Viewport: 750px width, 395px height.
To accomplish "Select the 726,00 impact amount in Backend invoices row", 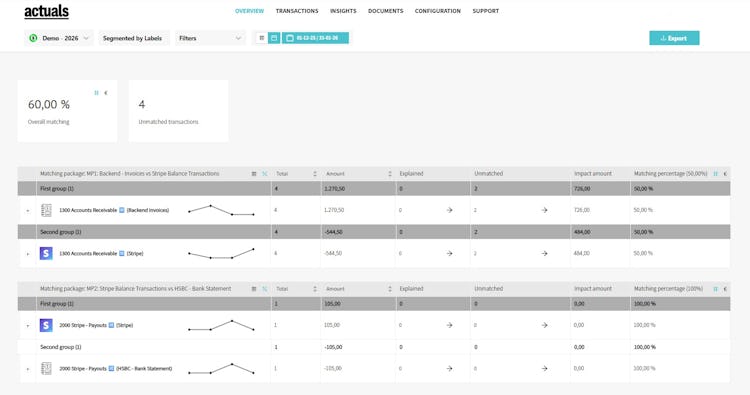I will click(x=582, y=210).
